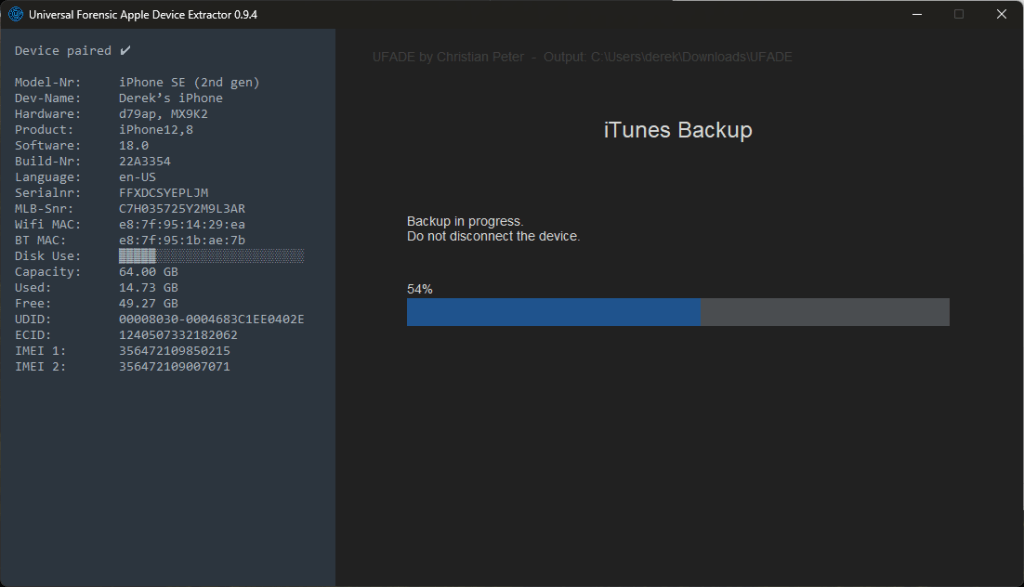This screenshot has width=1024, height=587.
Task: Click the gray unfilled part of progress bar
Action: pos(824,312)
